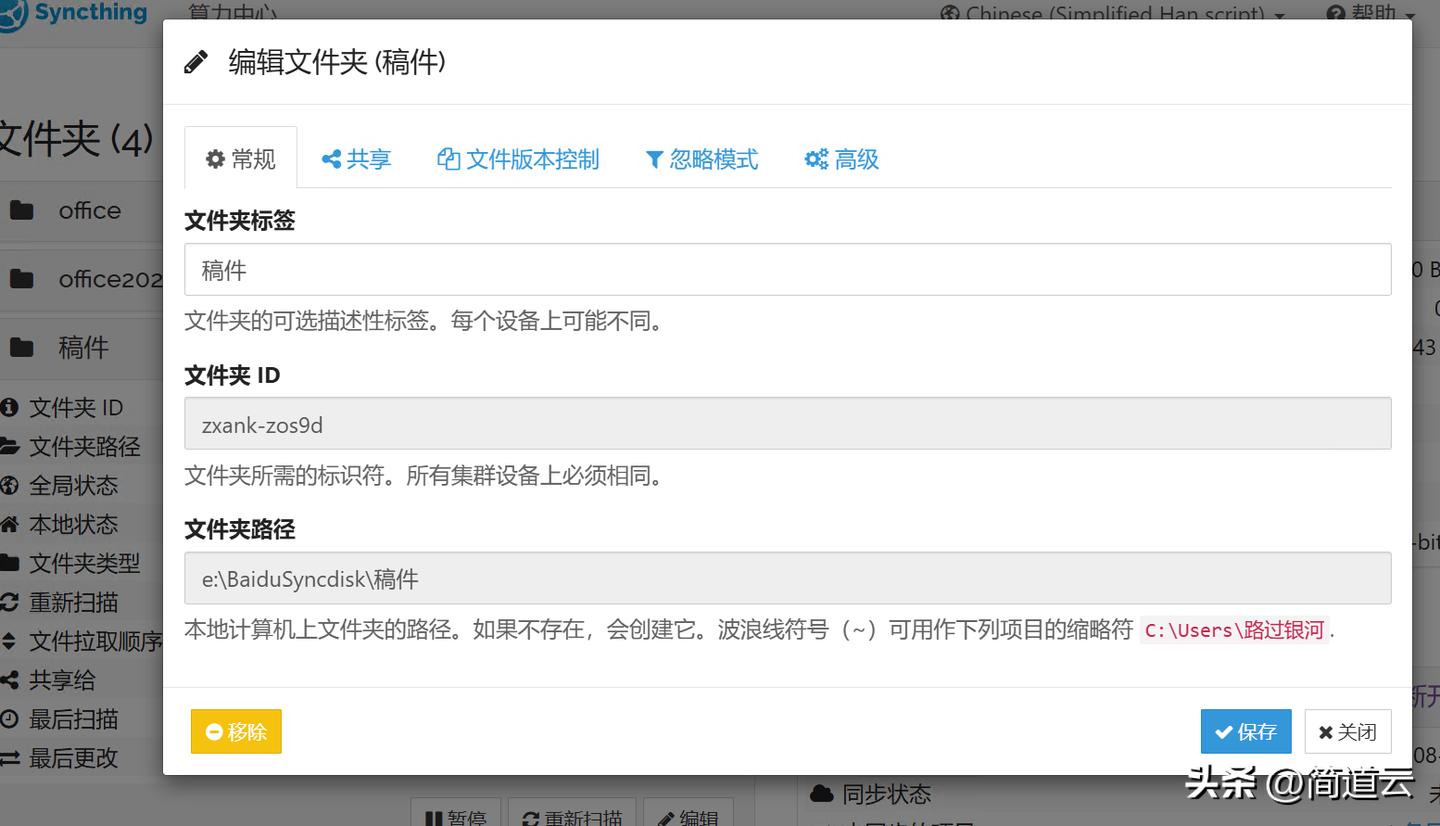Click the 文件夹标签 input field
Screen dimensions: 1440x826
(x=787, y=270)
